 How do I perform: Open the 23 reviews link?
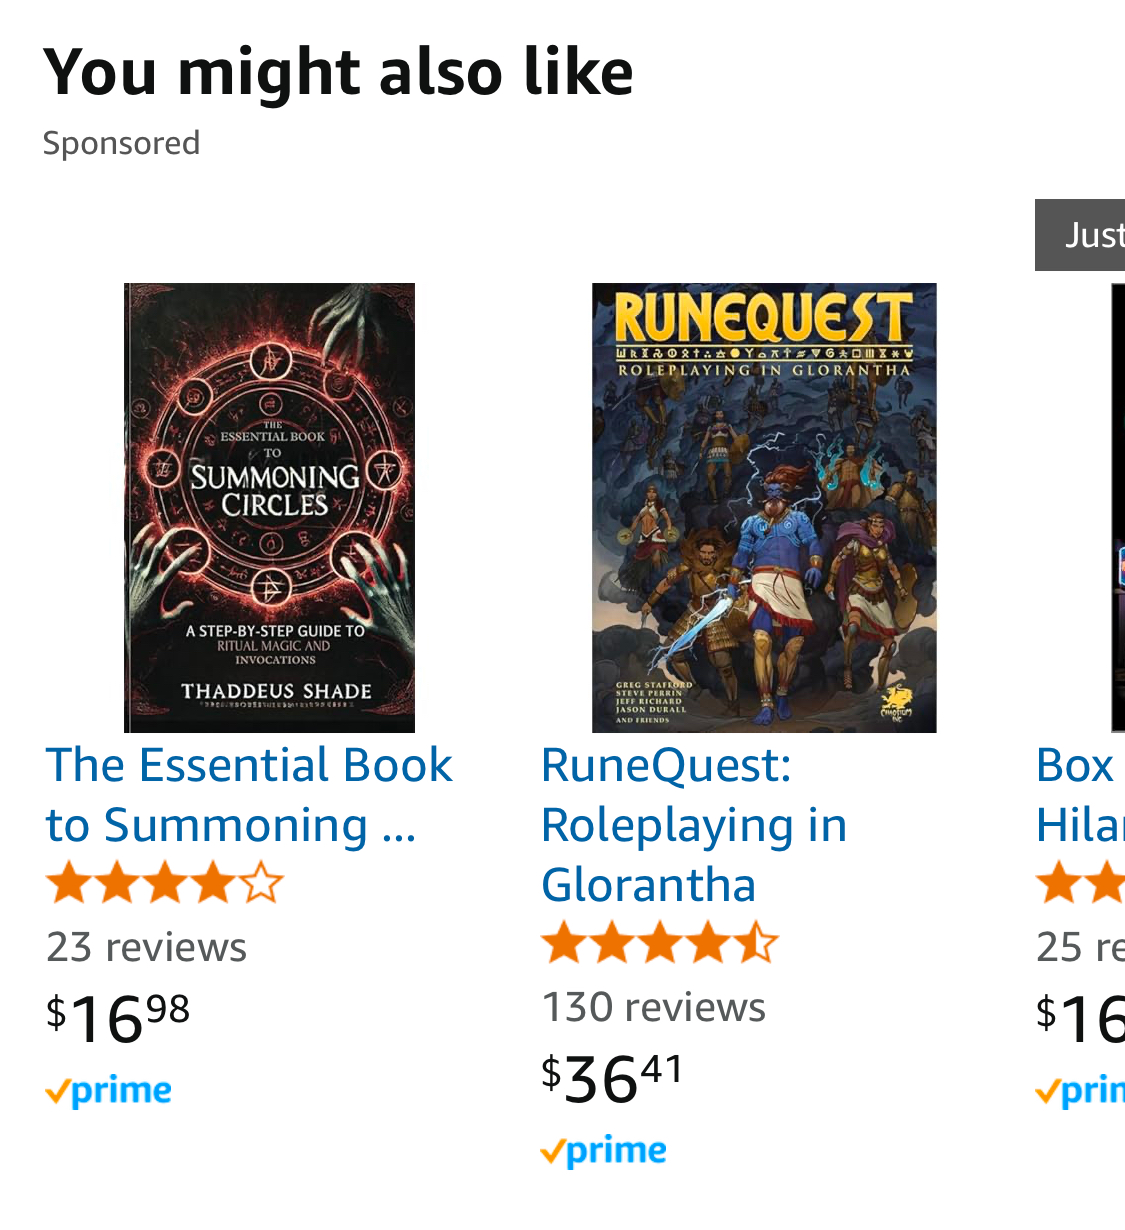pos(146,947)
